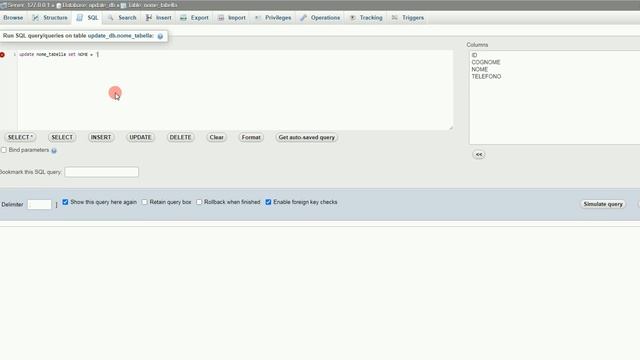The width and height of the screenshot is (640, 360).
Task: Open the update_db database breadcrumb link
Action: pyautogui.click(x=89, y=5)
